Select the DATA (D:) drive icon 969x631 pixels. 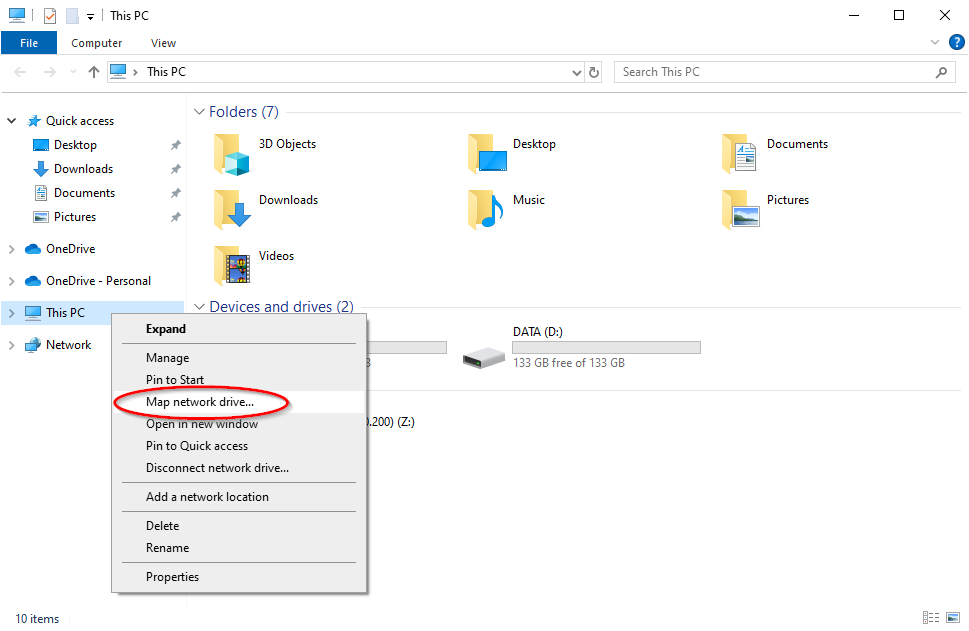tap(484, 353)
